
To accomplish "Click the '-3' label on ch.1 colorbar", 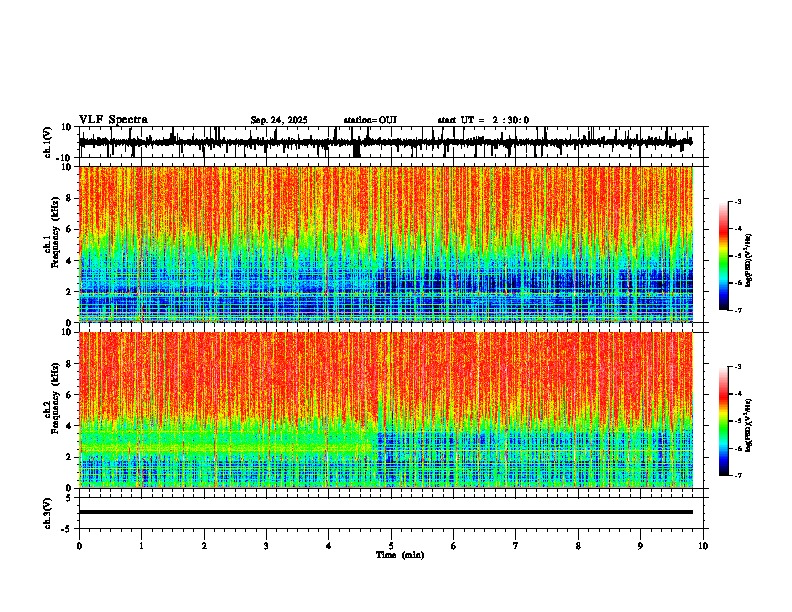I will point(737,201).
